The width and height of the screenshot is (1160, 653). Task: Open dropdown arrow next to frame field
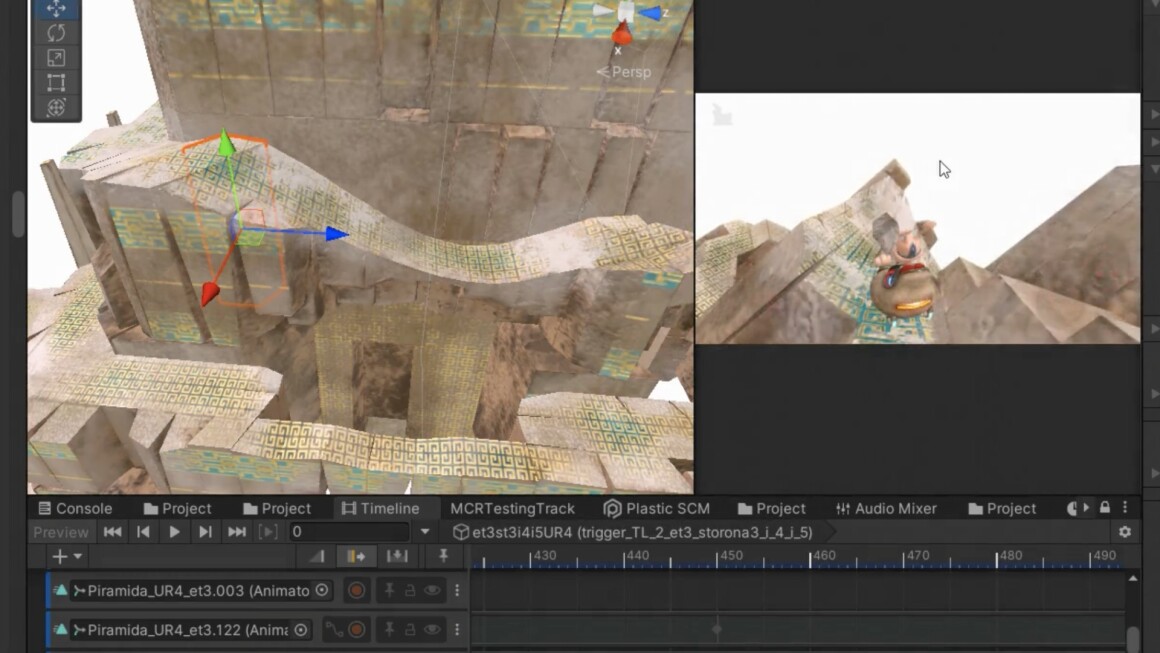(x=425, y=532)
